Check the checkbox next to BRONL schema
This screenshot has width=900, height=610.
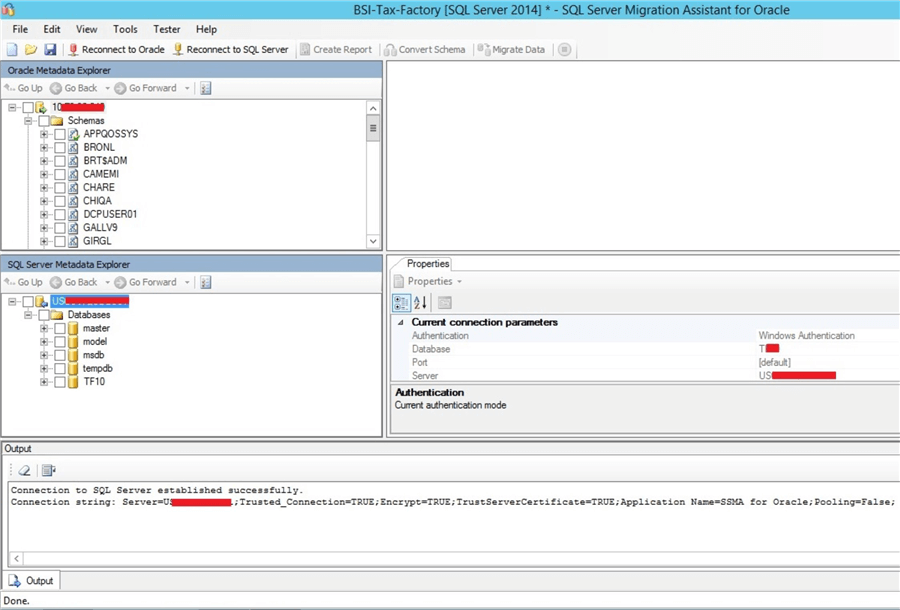(x=60, y=147)
